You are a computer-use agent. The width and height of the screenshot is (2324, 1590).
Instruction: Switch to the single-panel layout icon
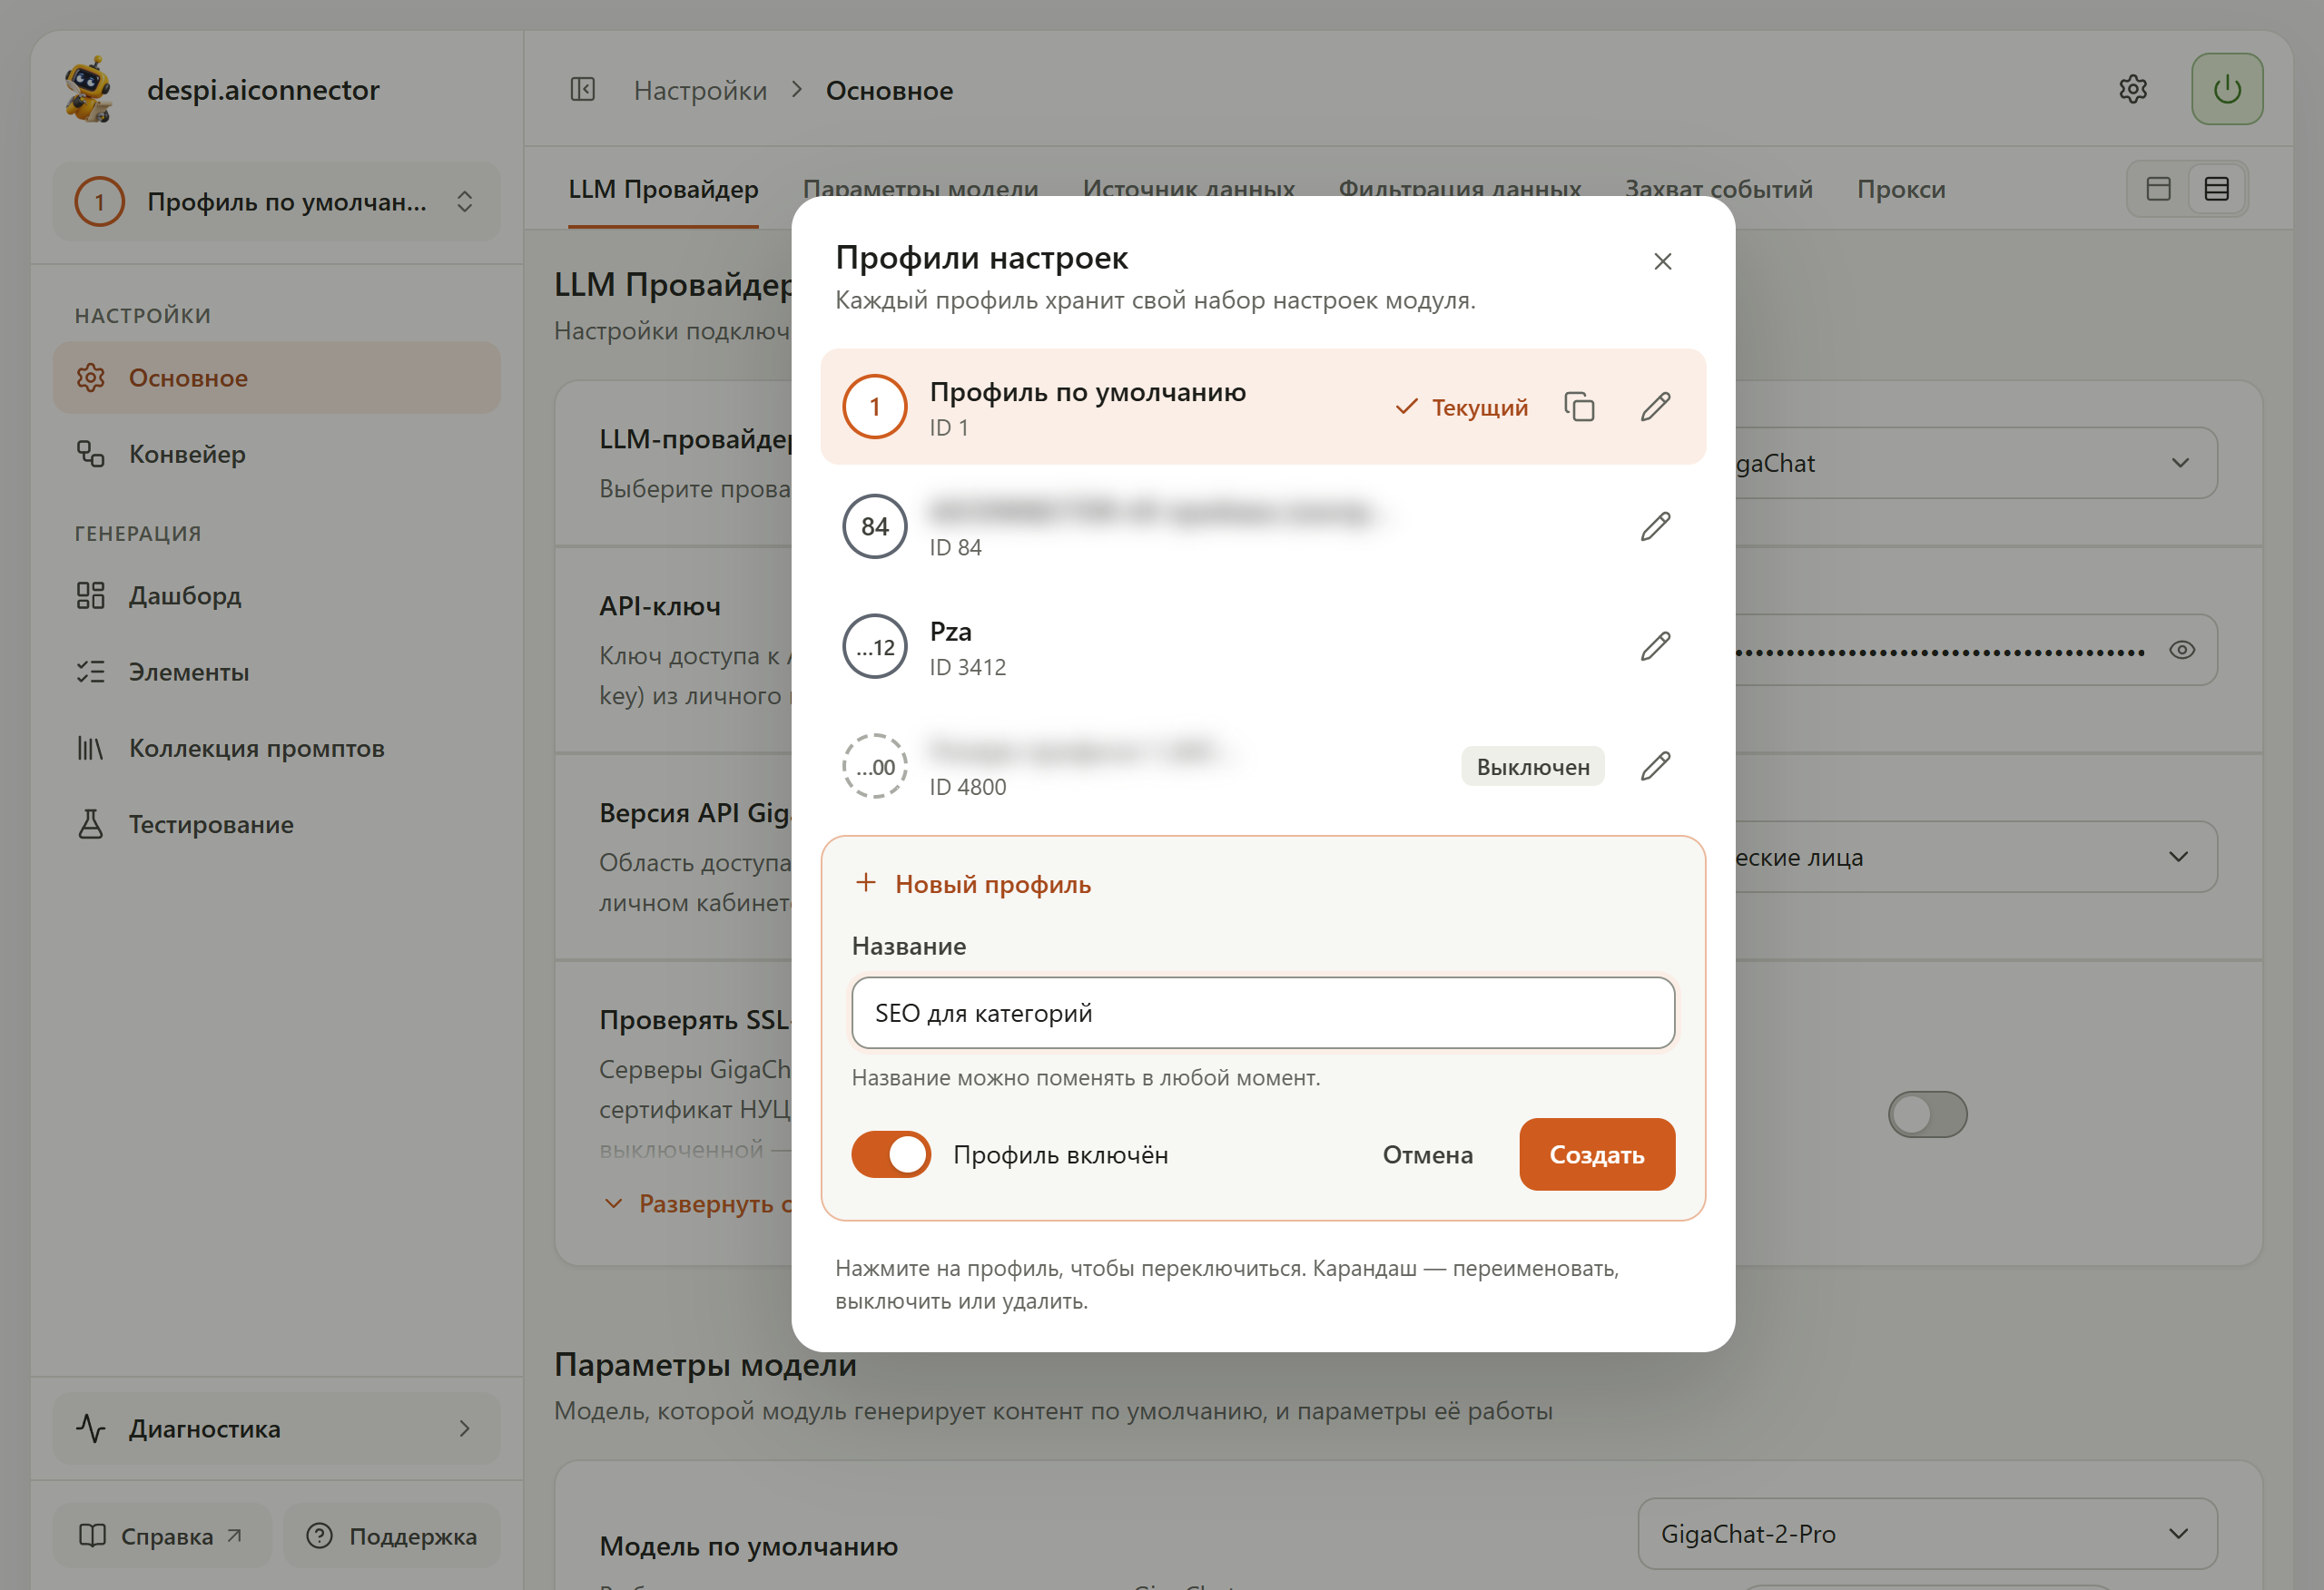click(x=2158, y=189)
